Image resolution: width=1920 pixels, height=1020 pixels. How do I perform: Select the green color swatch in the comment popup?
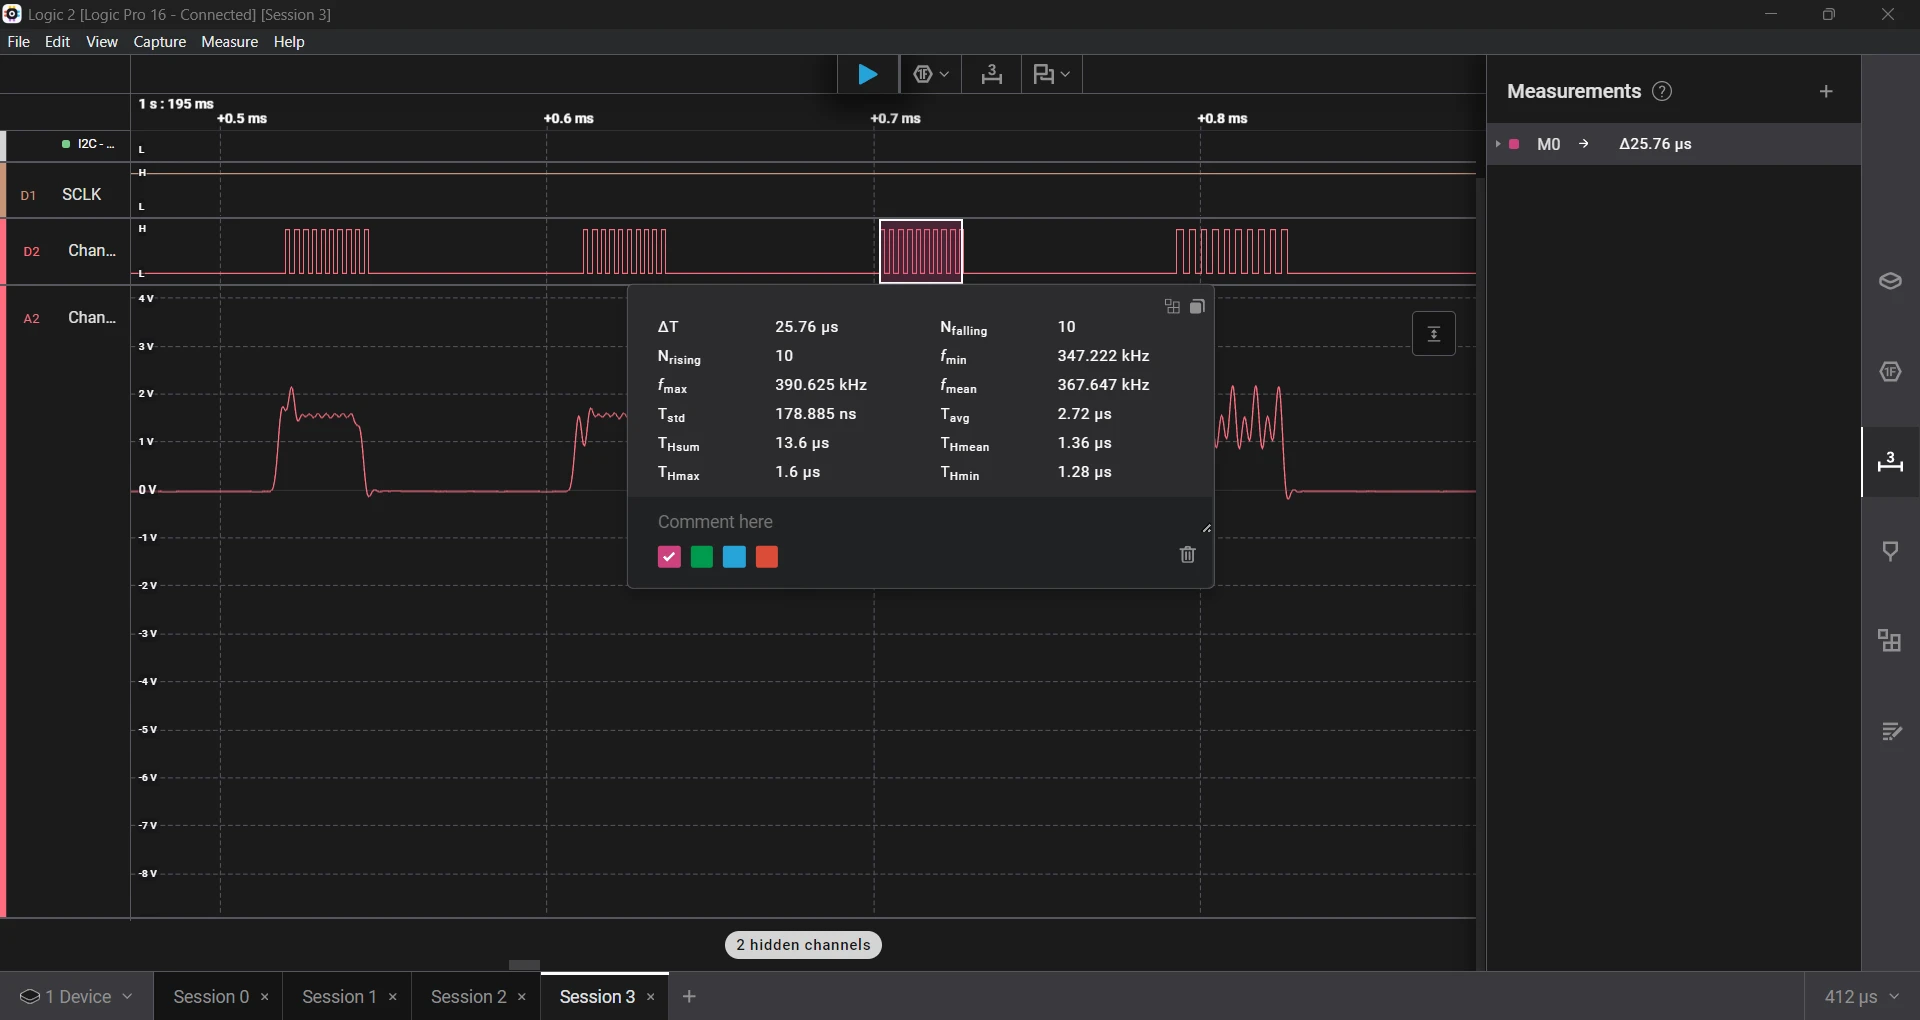click(701, 557)
